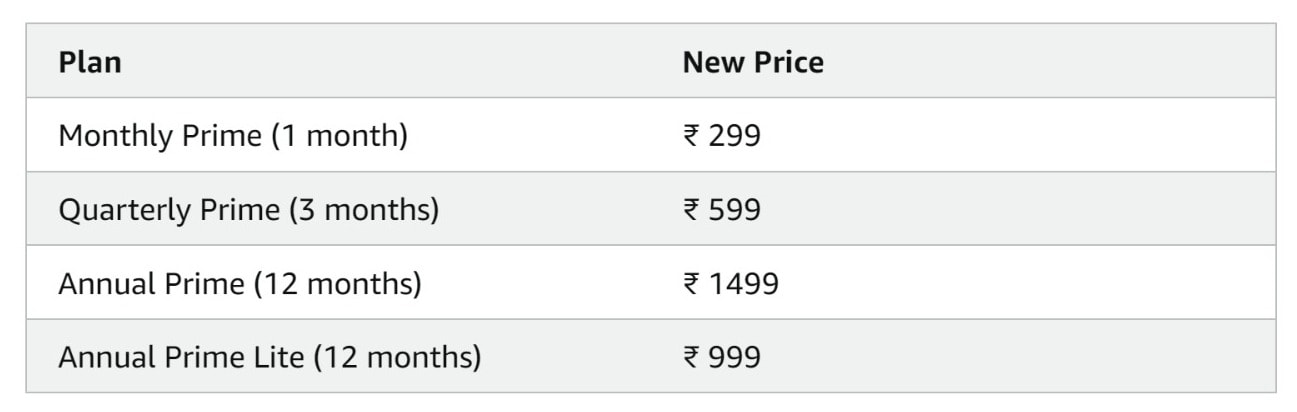Click the word "Lite" in the last row
The image size is (1297, 412).
[279, 357]
